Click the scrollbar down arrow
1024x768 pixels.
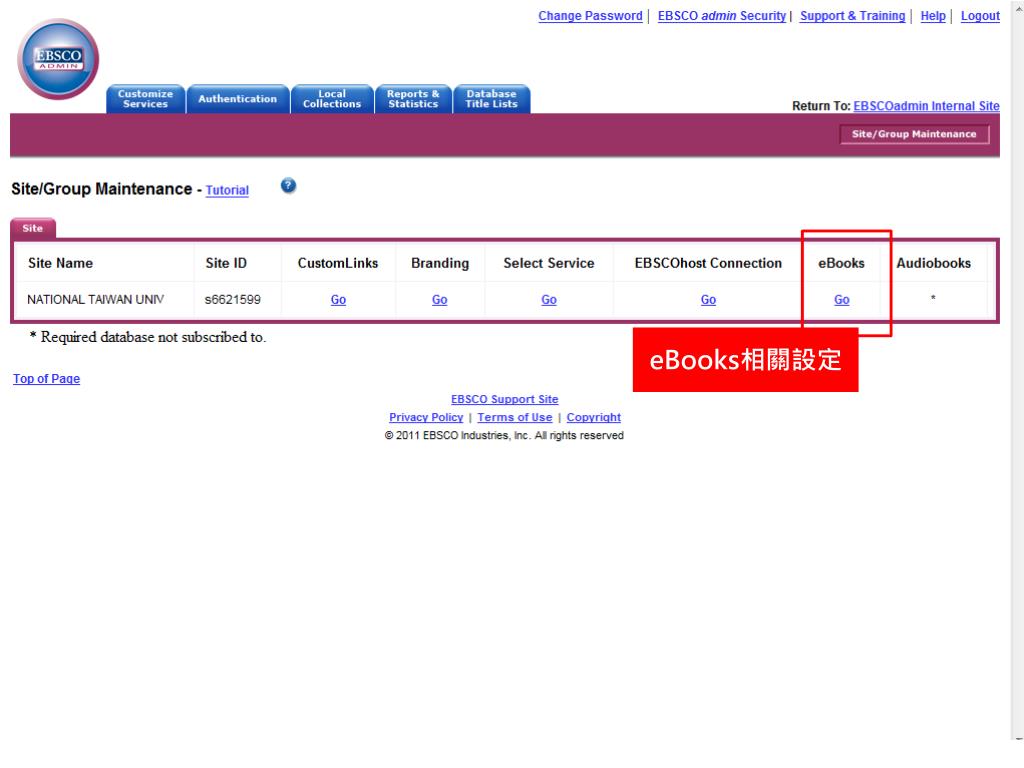[1018, 739]
